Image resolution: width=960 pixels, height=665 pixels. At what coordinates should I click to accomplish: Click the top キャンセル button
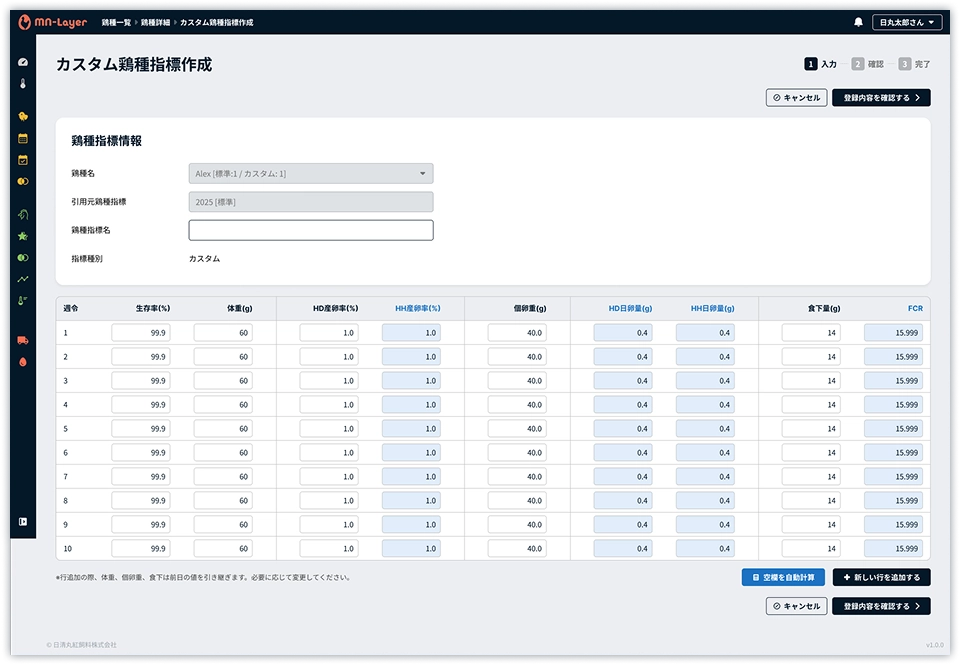pyautogui.click(x=795, y=98)
